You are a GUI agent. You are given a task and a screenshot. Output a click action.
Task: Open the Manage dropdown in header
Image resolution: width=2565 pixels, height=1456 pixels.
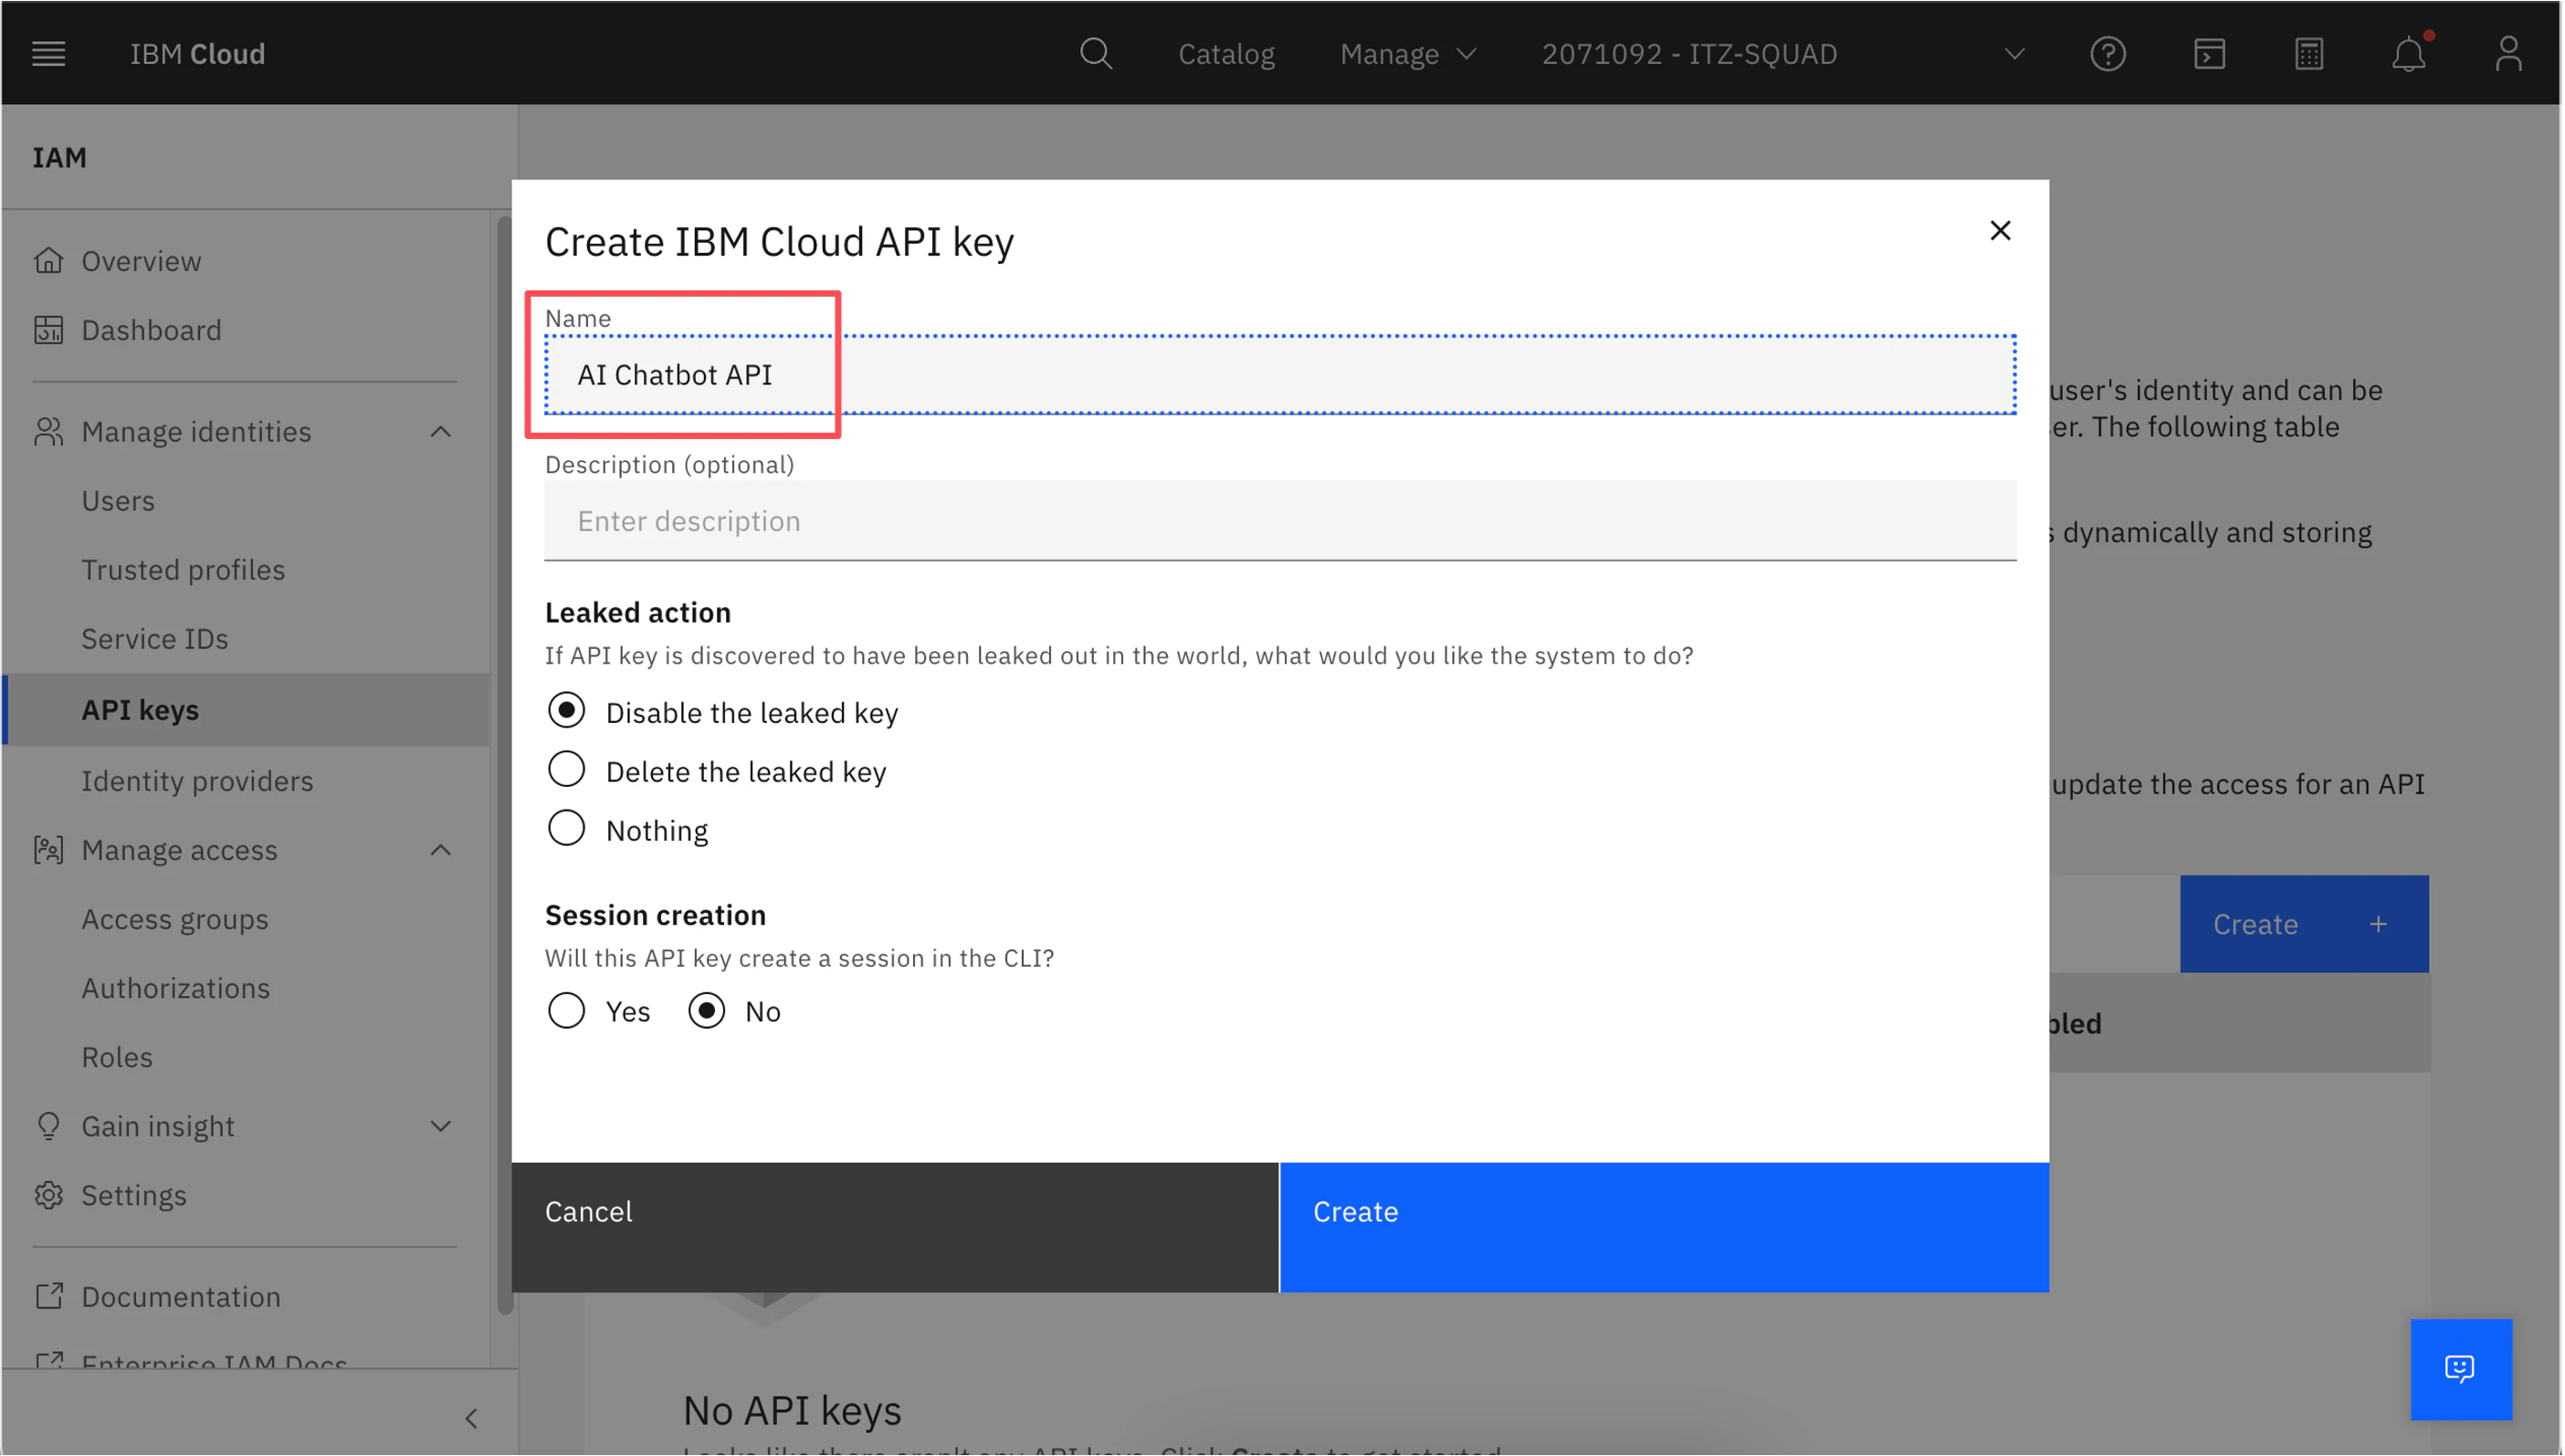click(x=1407, y=54)
